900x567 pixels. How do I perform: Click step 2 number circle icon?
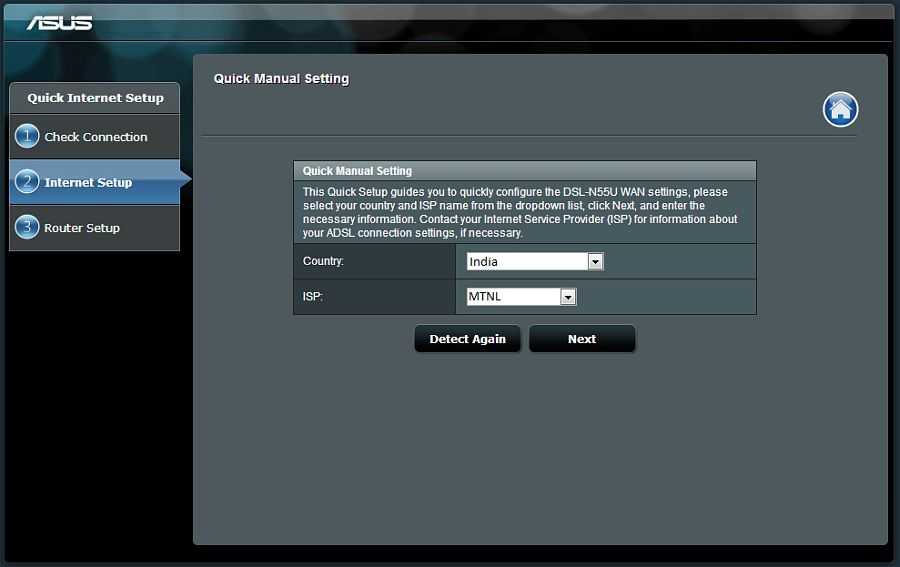27,182
